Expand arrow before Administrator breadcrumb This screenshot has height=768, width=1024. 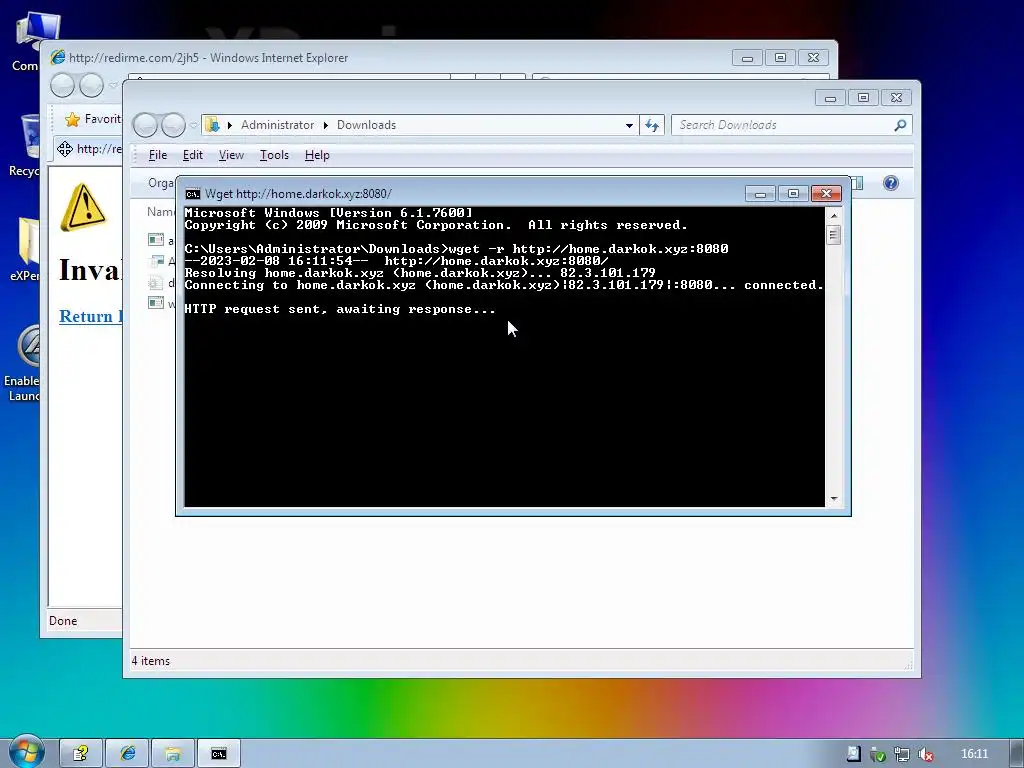230,125
